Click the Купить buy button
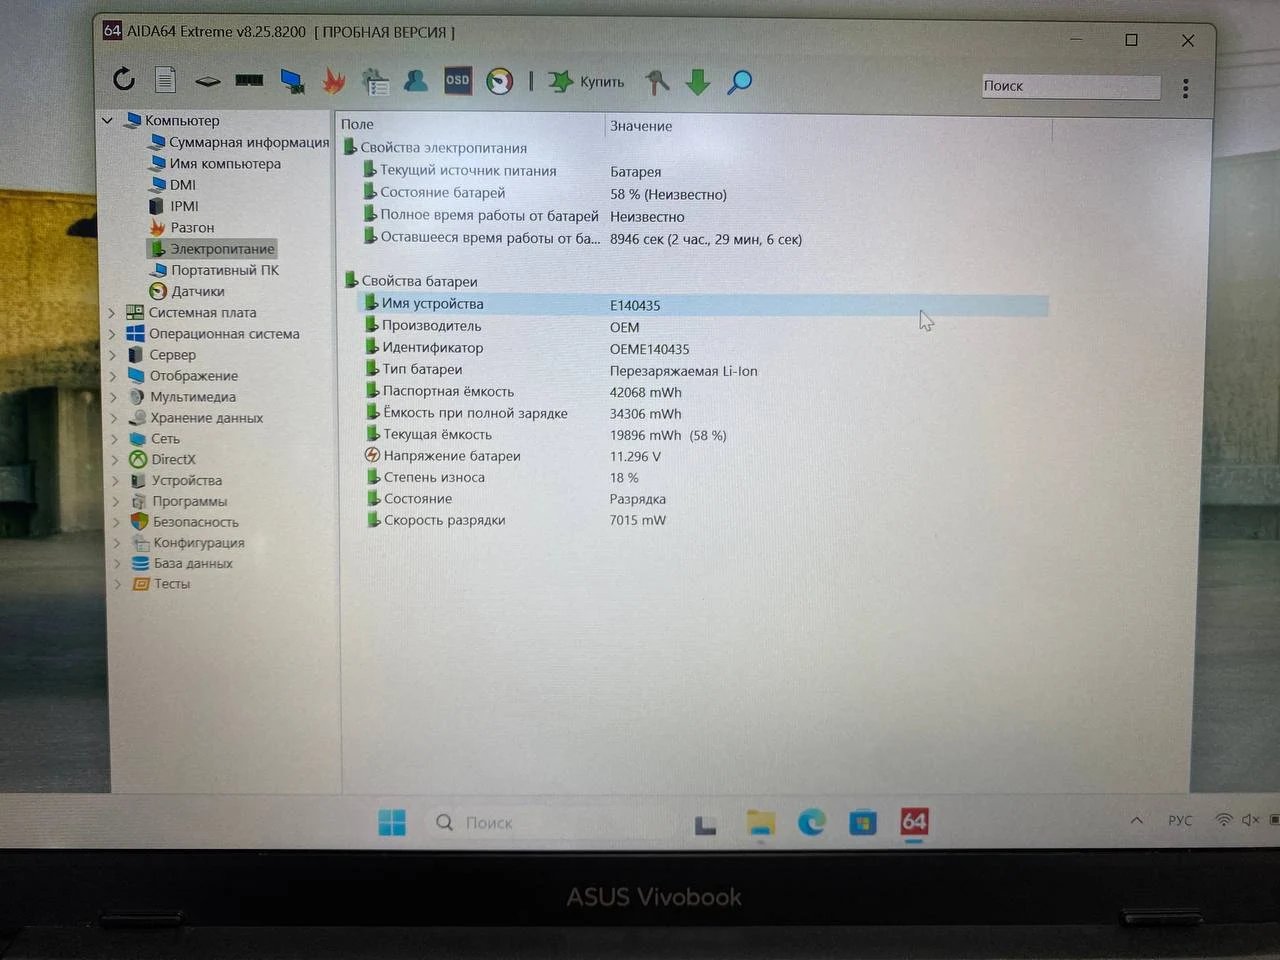The width and height of the screenshot is (1280, 960). pyautogui.click(x=587, y=82)
